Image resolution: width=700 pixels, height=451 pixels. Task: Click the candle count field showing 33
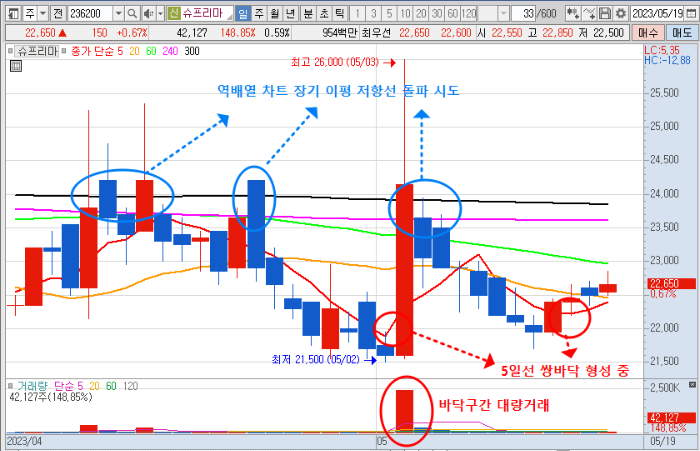[523, 14]
